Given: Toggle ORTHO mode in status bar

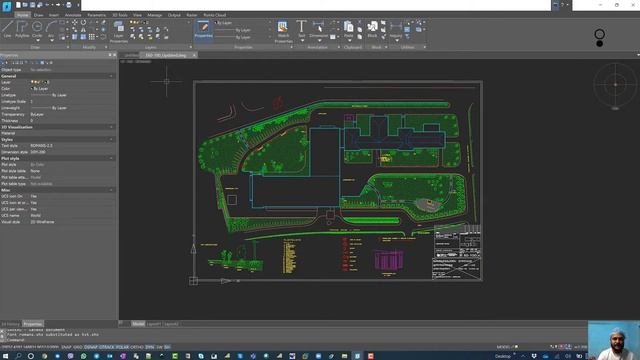Looking at the screenshot, I should 137,347.
